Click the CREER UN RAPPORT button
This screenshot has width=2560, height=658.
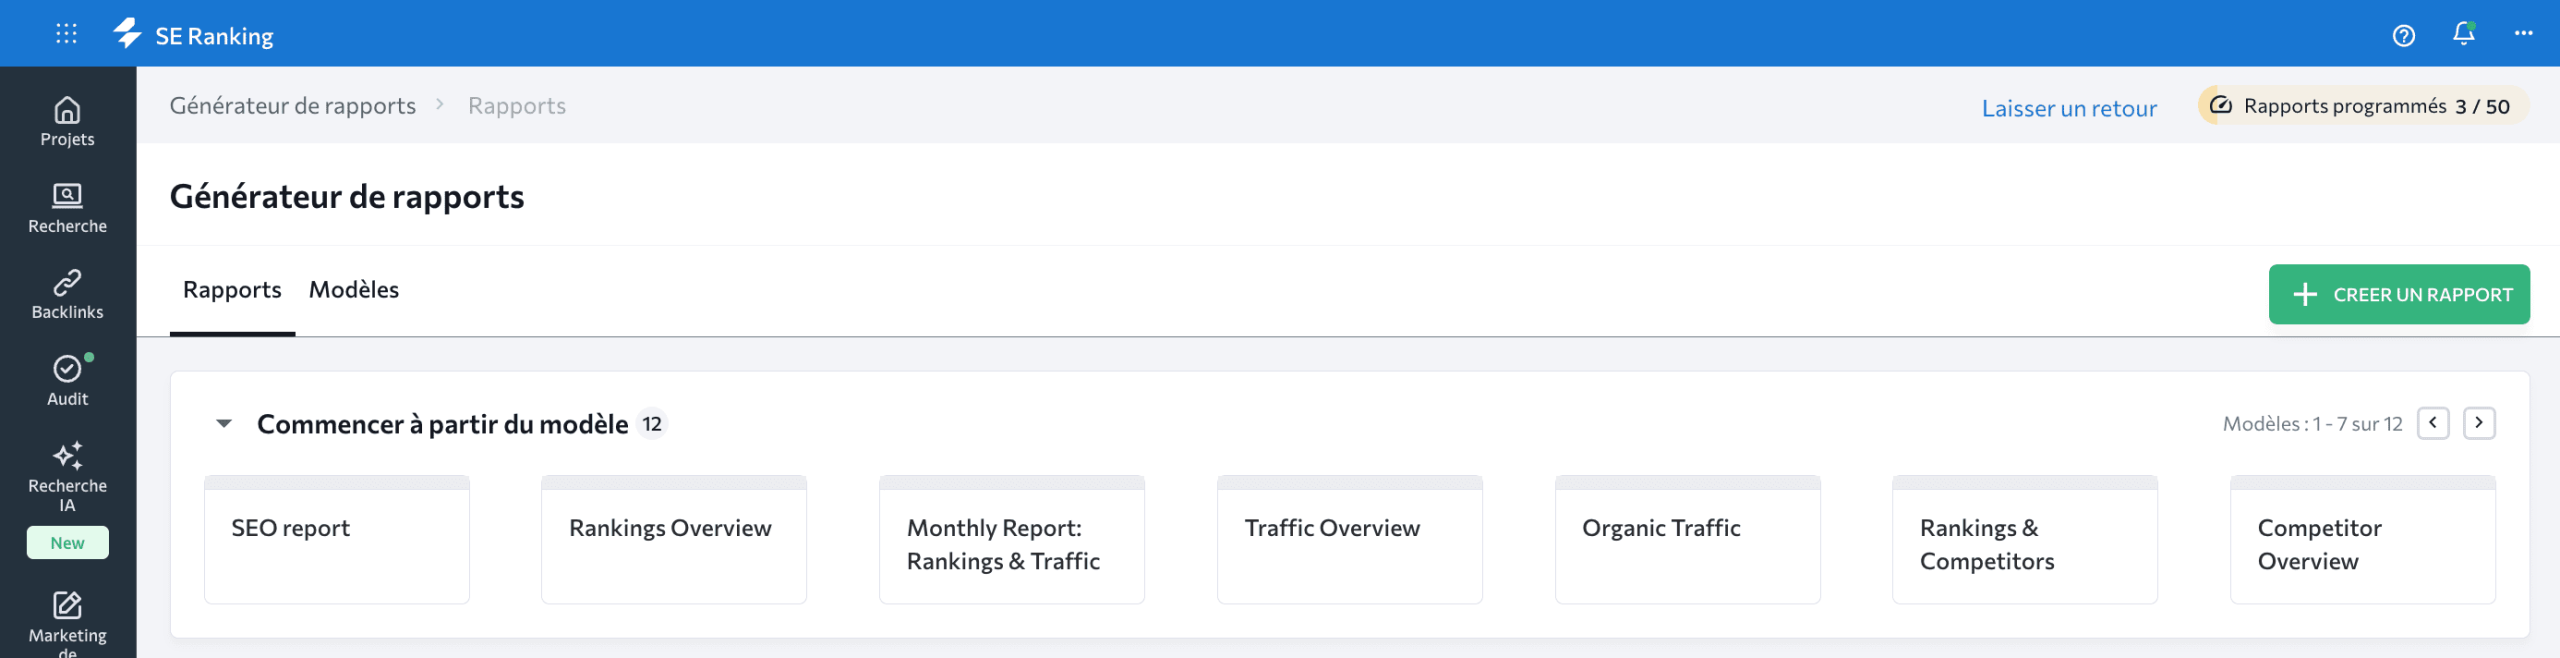pyautogui.click(x=2399, y=294)
